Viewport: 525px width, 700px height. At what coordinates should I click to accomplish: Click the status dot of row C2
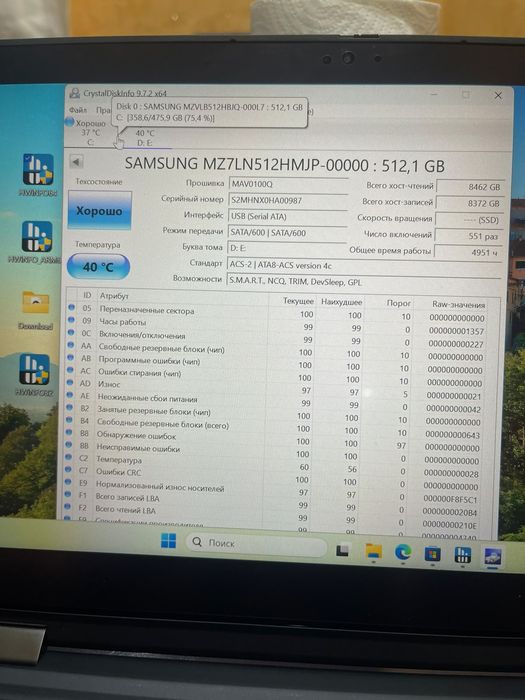click(68, 457)
